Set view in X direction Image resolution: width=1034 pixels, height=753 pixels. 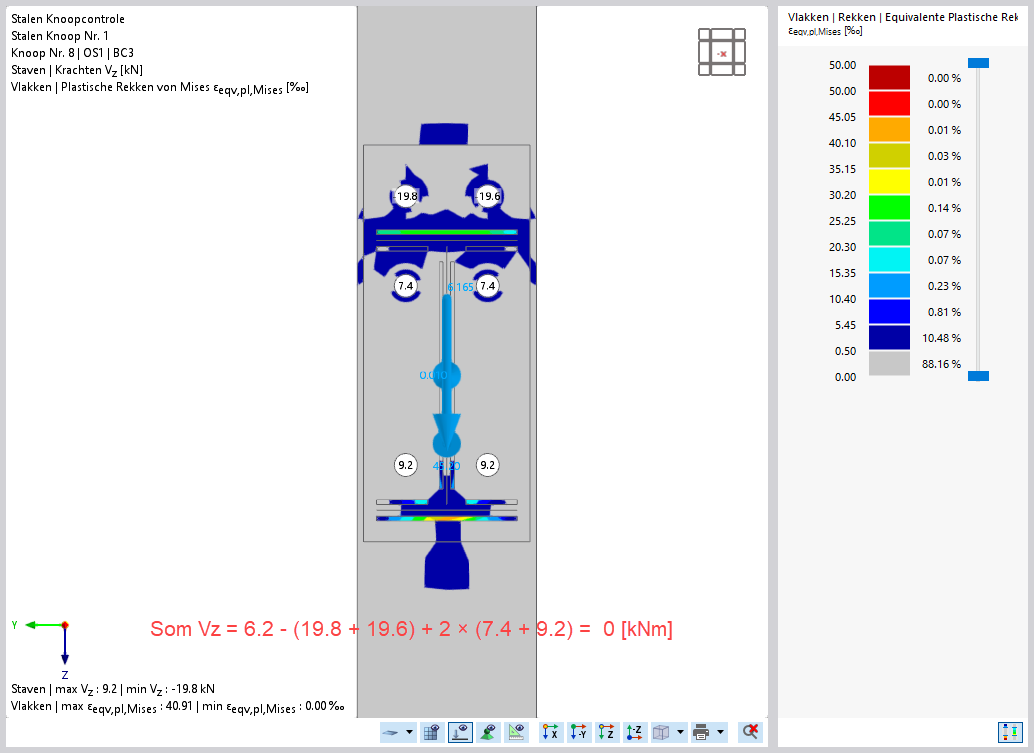[550, 732]
